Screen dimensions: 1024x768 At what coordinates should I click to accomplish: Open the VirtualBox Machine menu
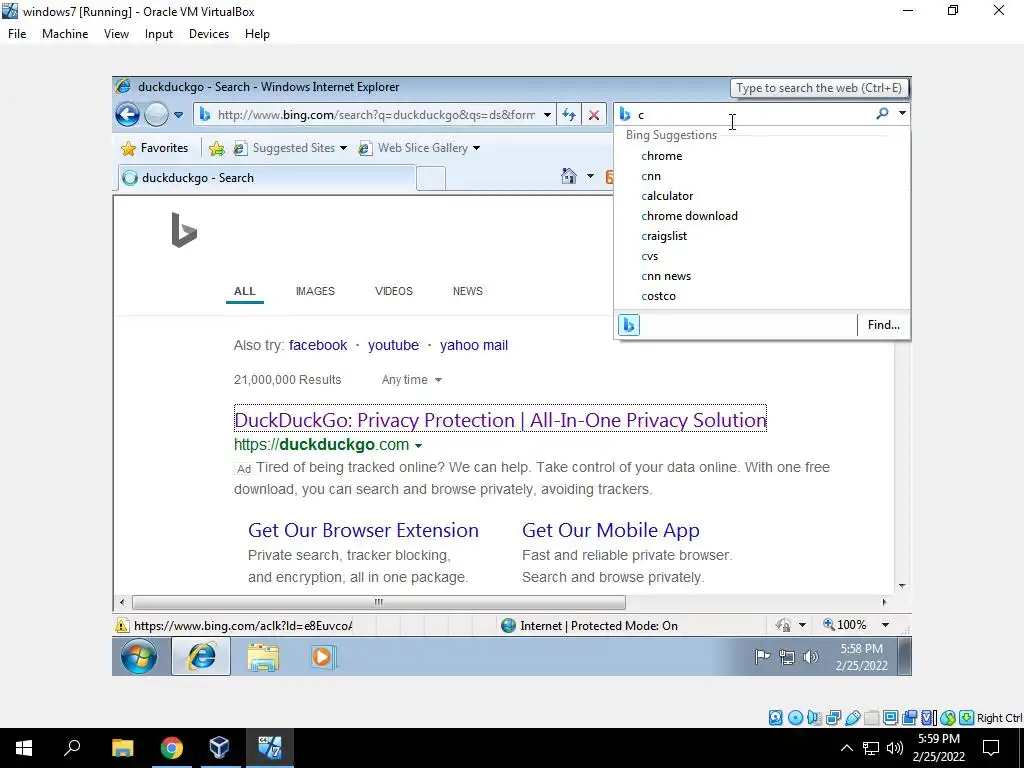[x=65, y=34]
